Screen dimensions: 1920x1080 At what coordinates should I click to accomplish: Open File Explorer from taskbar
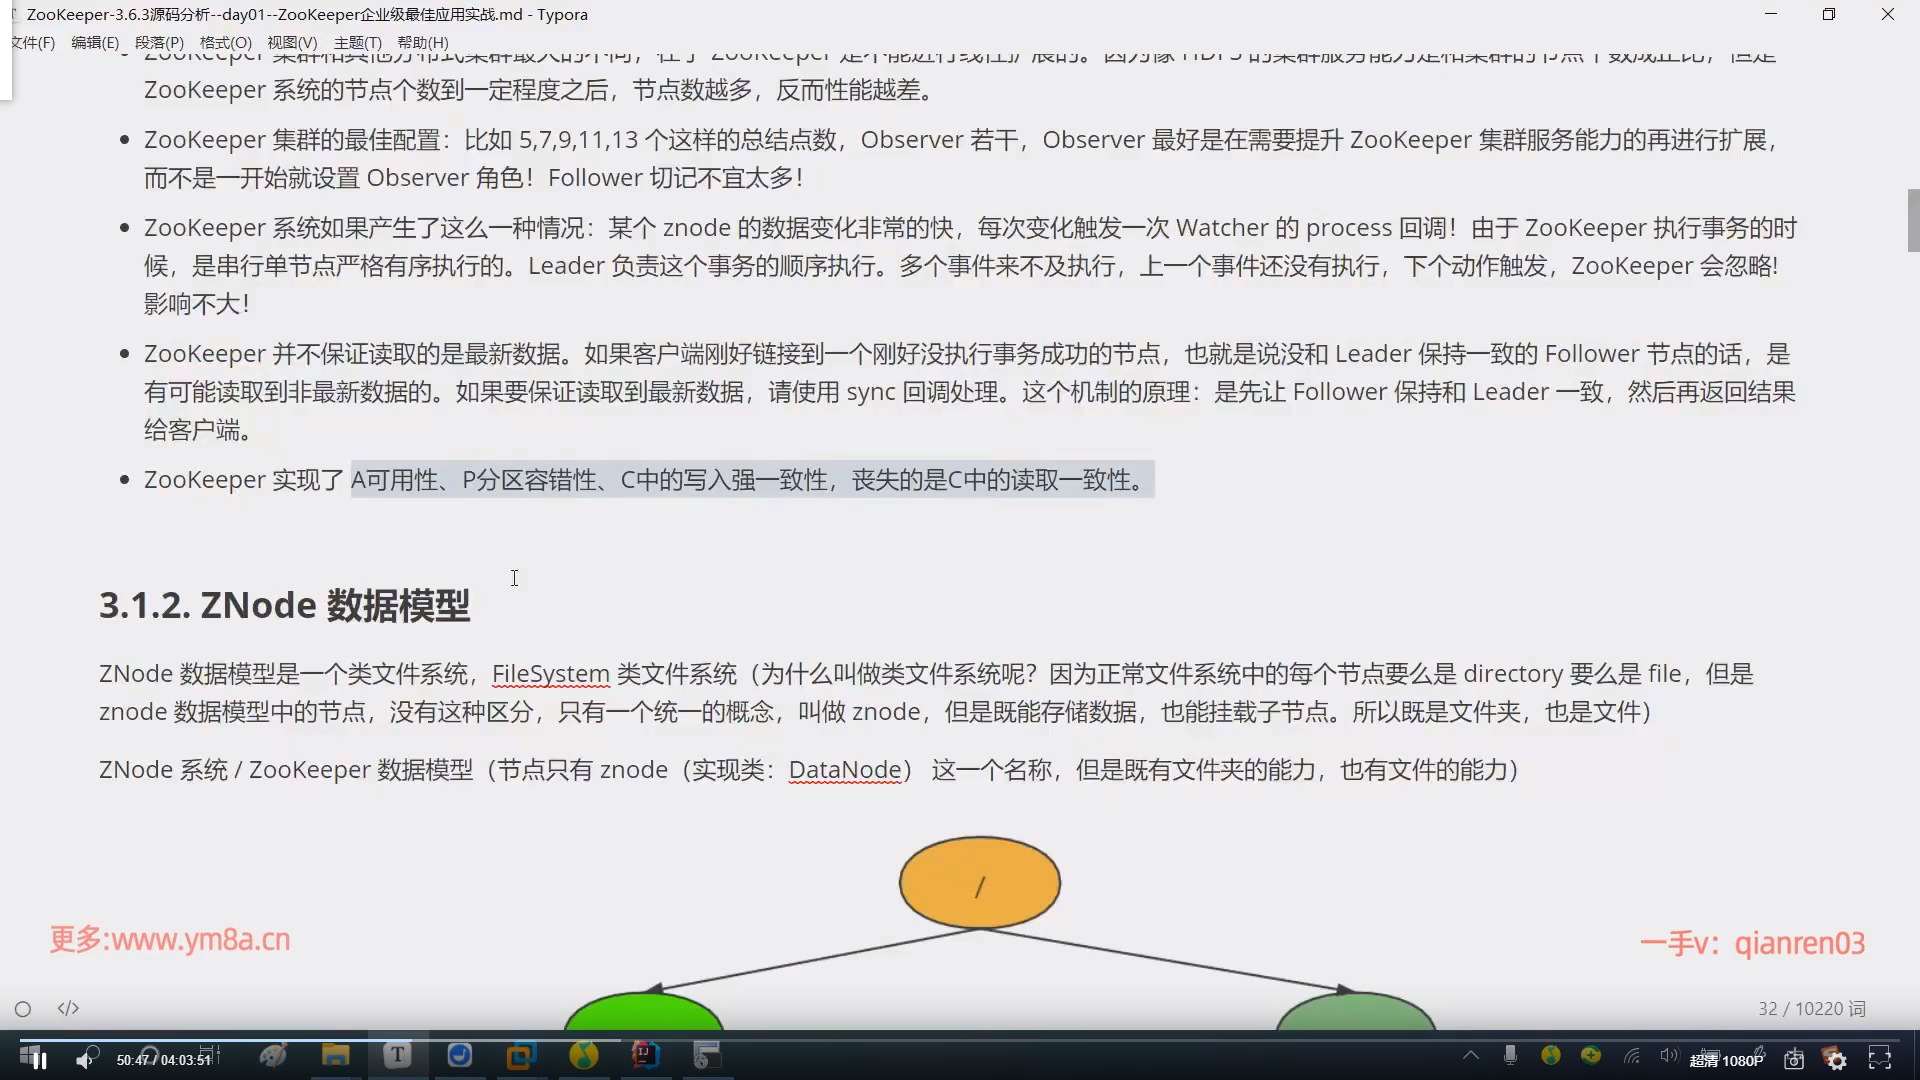click(335, 1055)
